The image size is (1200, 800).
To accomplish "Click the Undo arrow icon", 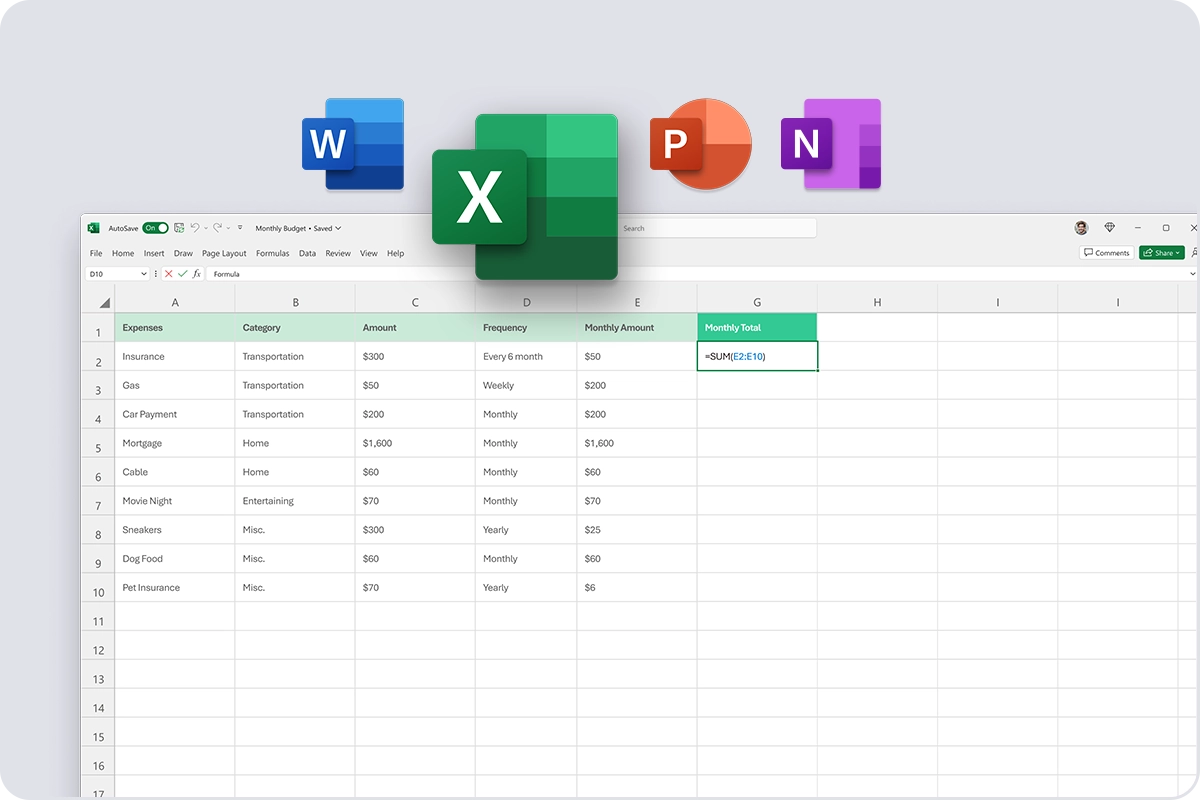I will [x=195, y=228].
